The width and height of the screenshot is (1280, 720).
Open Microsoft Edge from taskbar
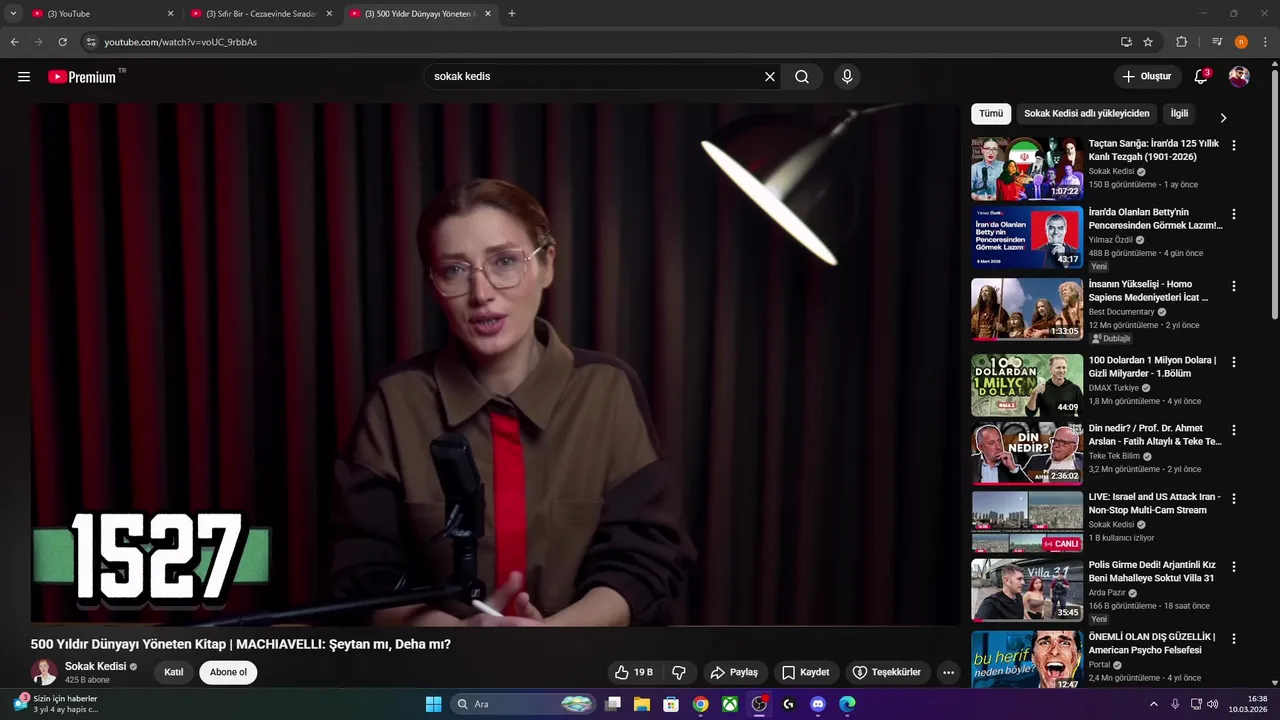(x=847, y=704)
